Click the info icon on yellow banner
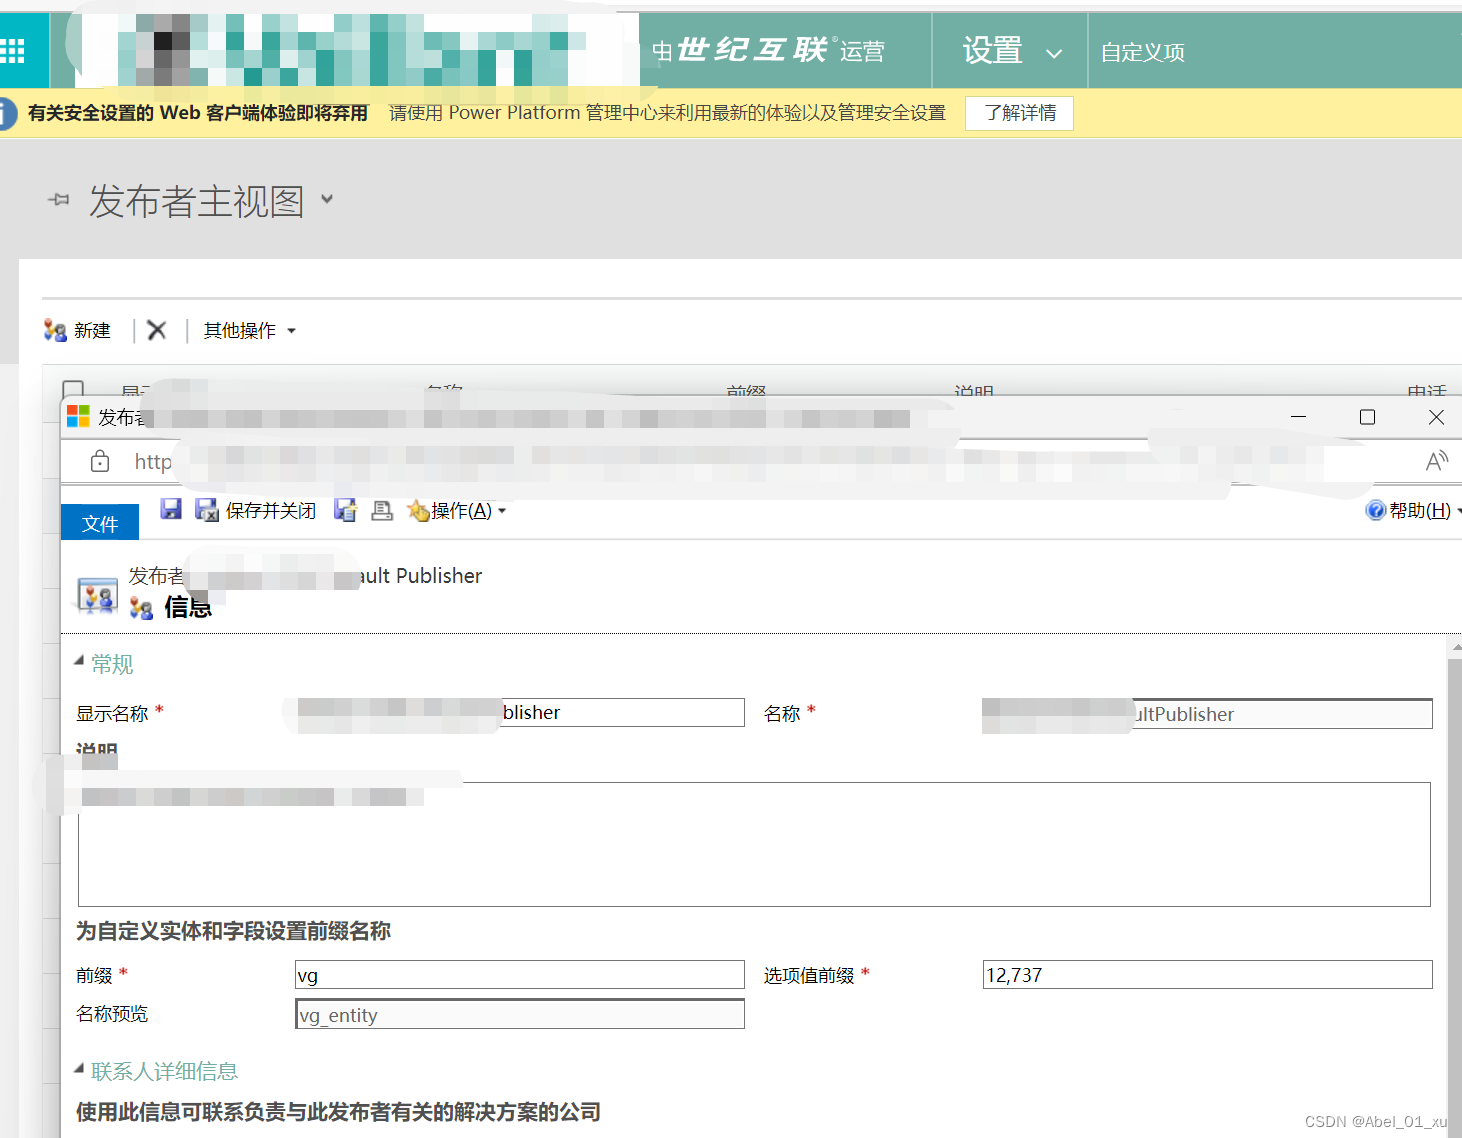Viewport: 1462px width, 1138px height. pos(6,113)
